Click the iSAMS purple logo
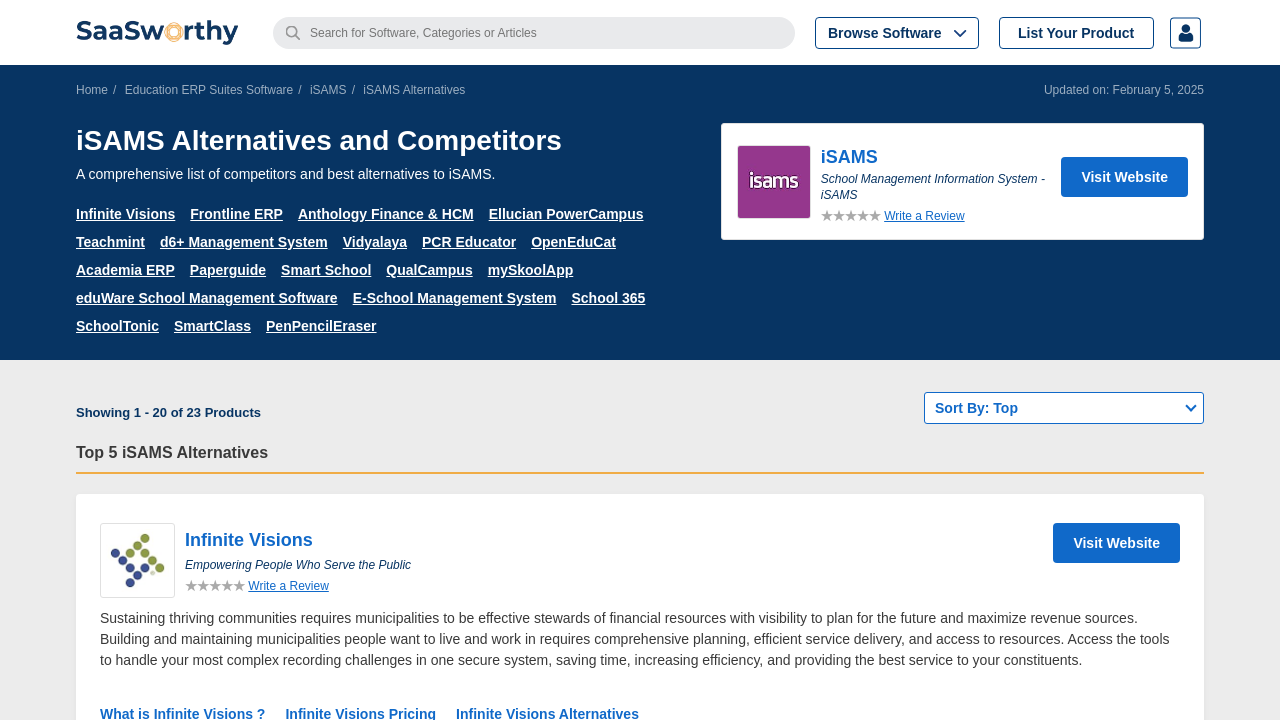 coord(774,182)
